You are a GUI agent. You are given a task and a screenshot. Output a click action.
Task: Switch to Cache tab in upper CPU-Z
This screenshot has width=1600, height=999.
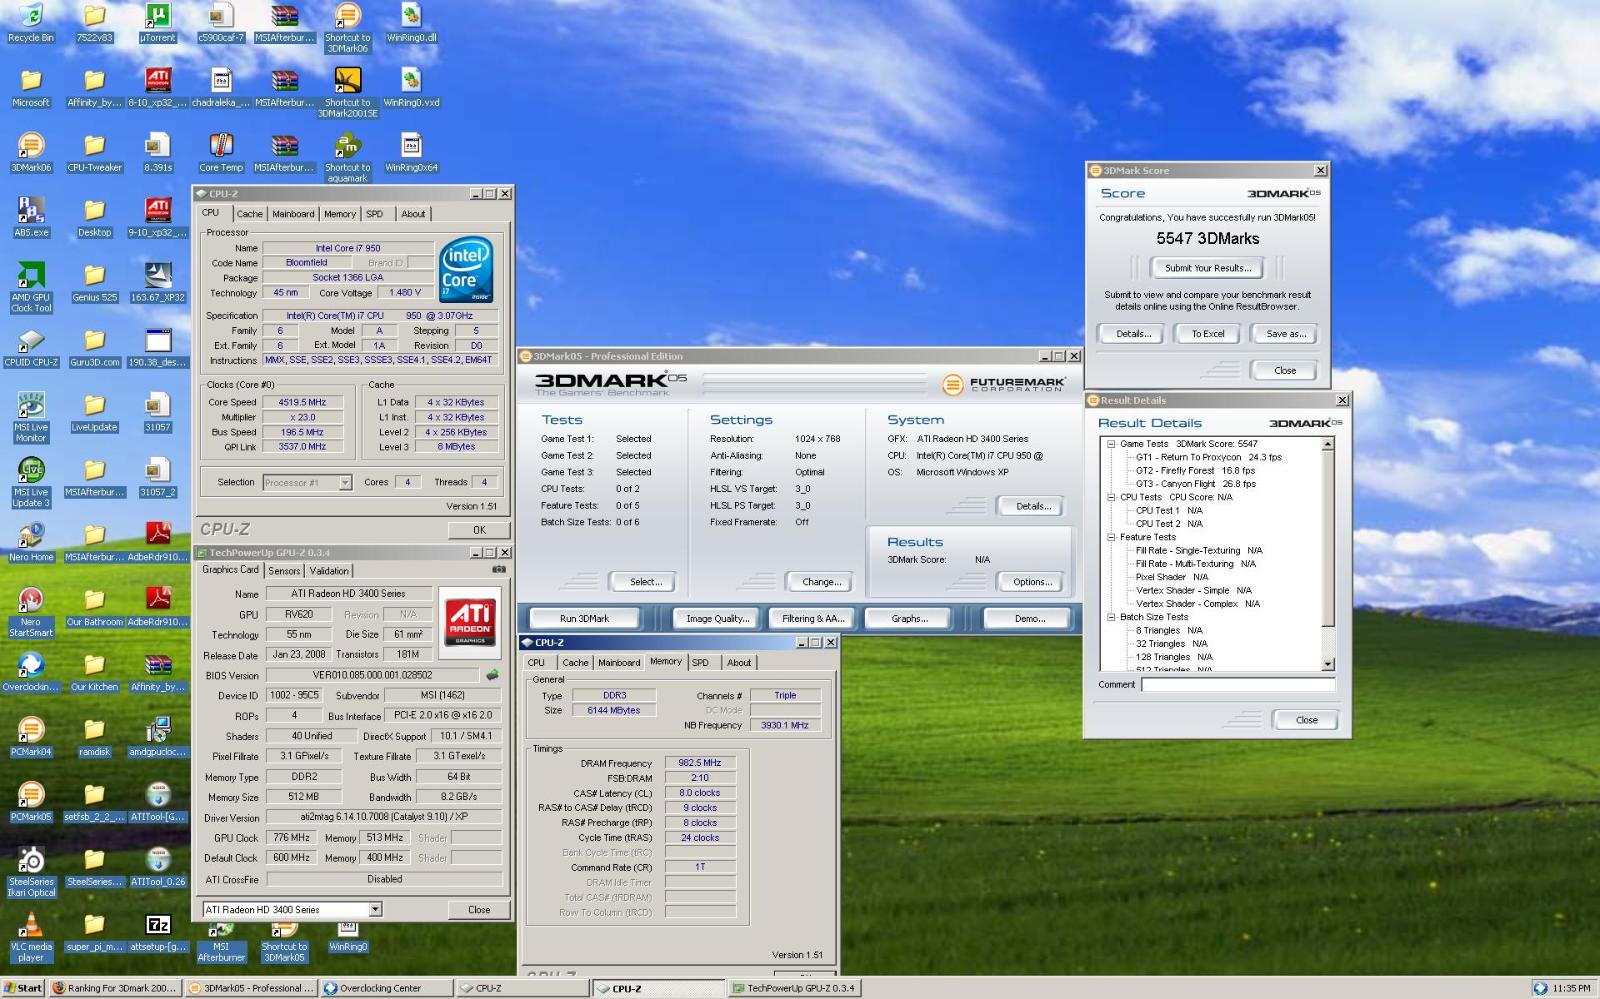(x=249, y=214)
